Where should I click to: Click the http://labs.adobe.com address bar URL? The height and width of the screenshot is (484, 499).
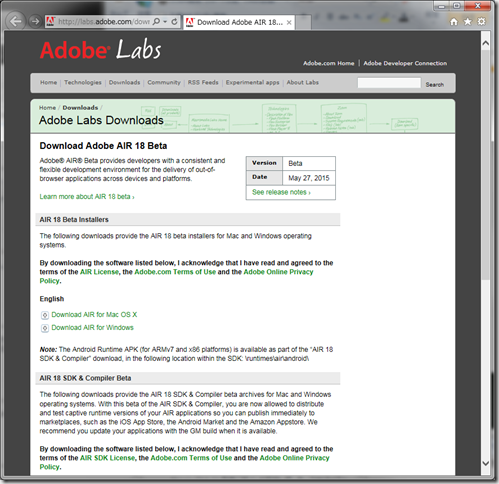(x=104, y=22)
